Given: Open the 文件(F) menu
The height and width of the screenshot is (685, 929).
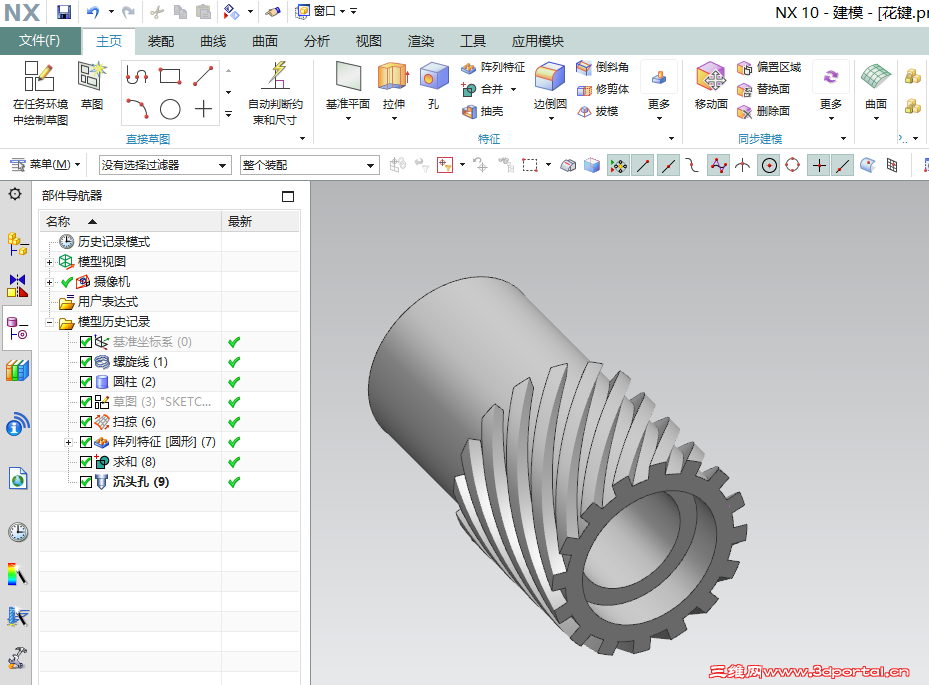Looking at the screenshot, I should [x=40, y=40].
